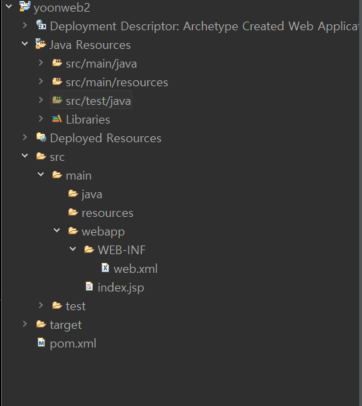Image resolution: width=362 pixels, height=406 pixels.
Task: Expand the src/main/resources source folder
Action: (41, 81)
